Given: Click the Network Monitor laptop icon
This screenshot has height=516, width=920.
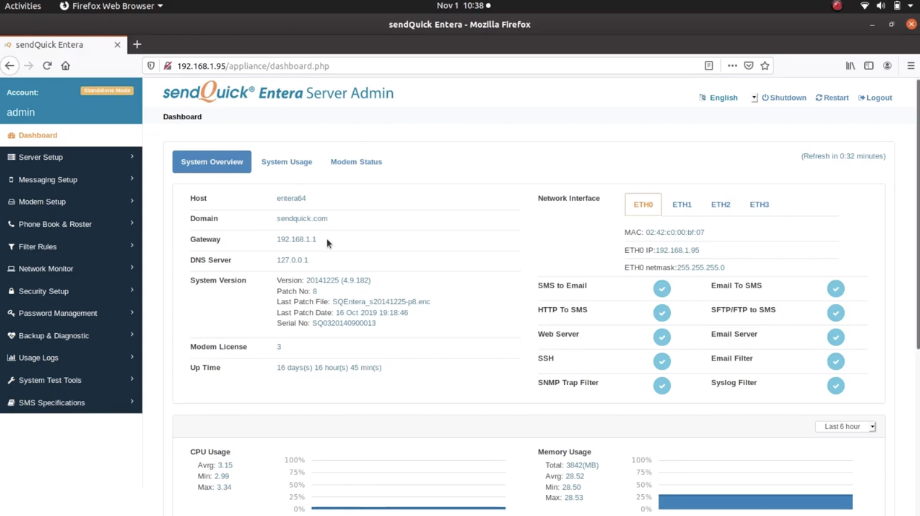Looking at the screenshot, I should click(x=11, y=269).
